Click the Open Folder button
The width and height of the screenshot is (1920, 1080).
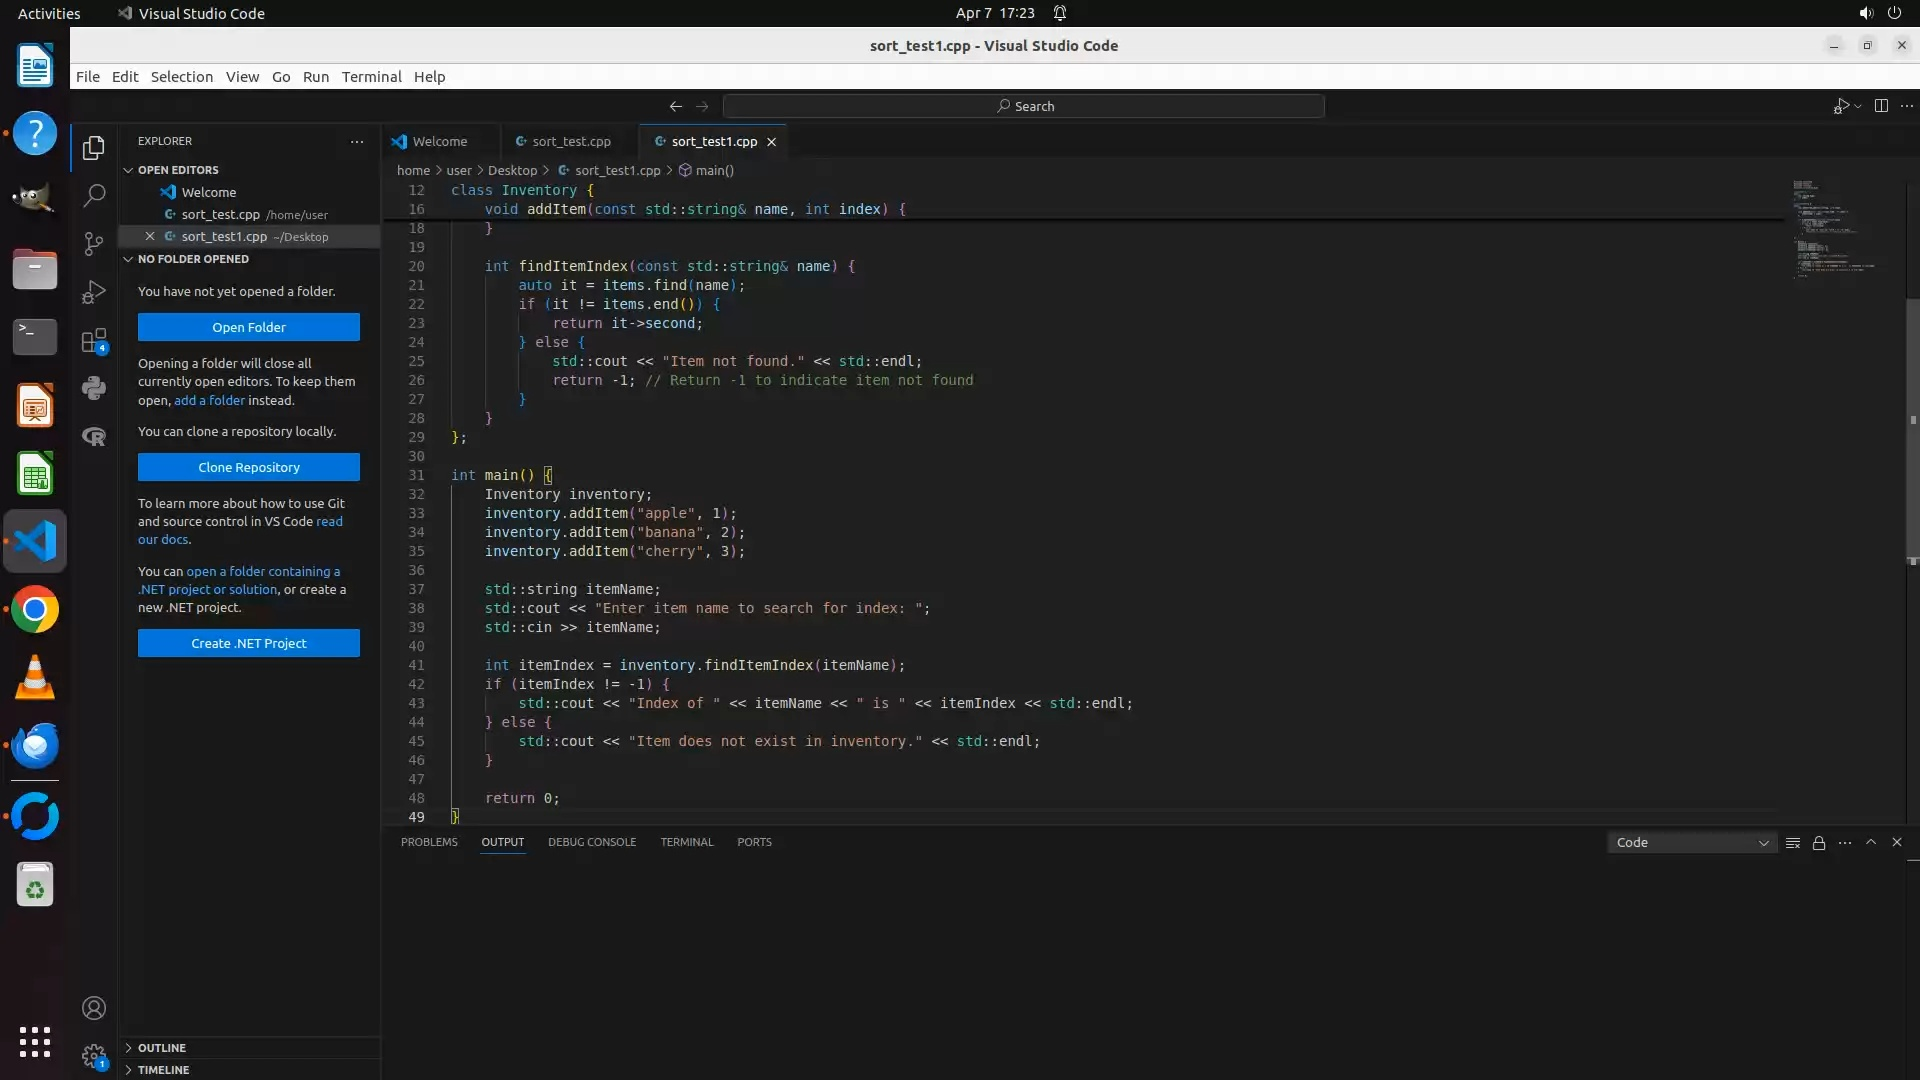pyautogui.click(x=249, y=327)
